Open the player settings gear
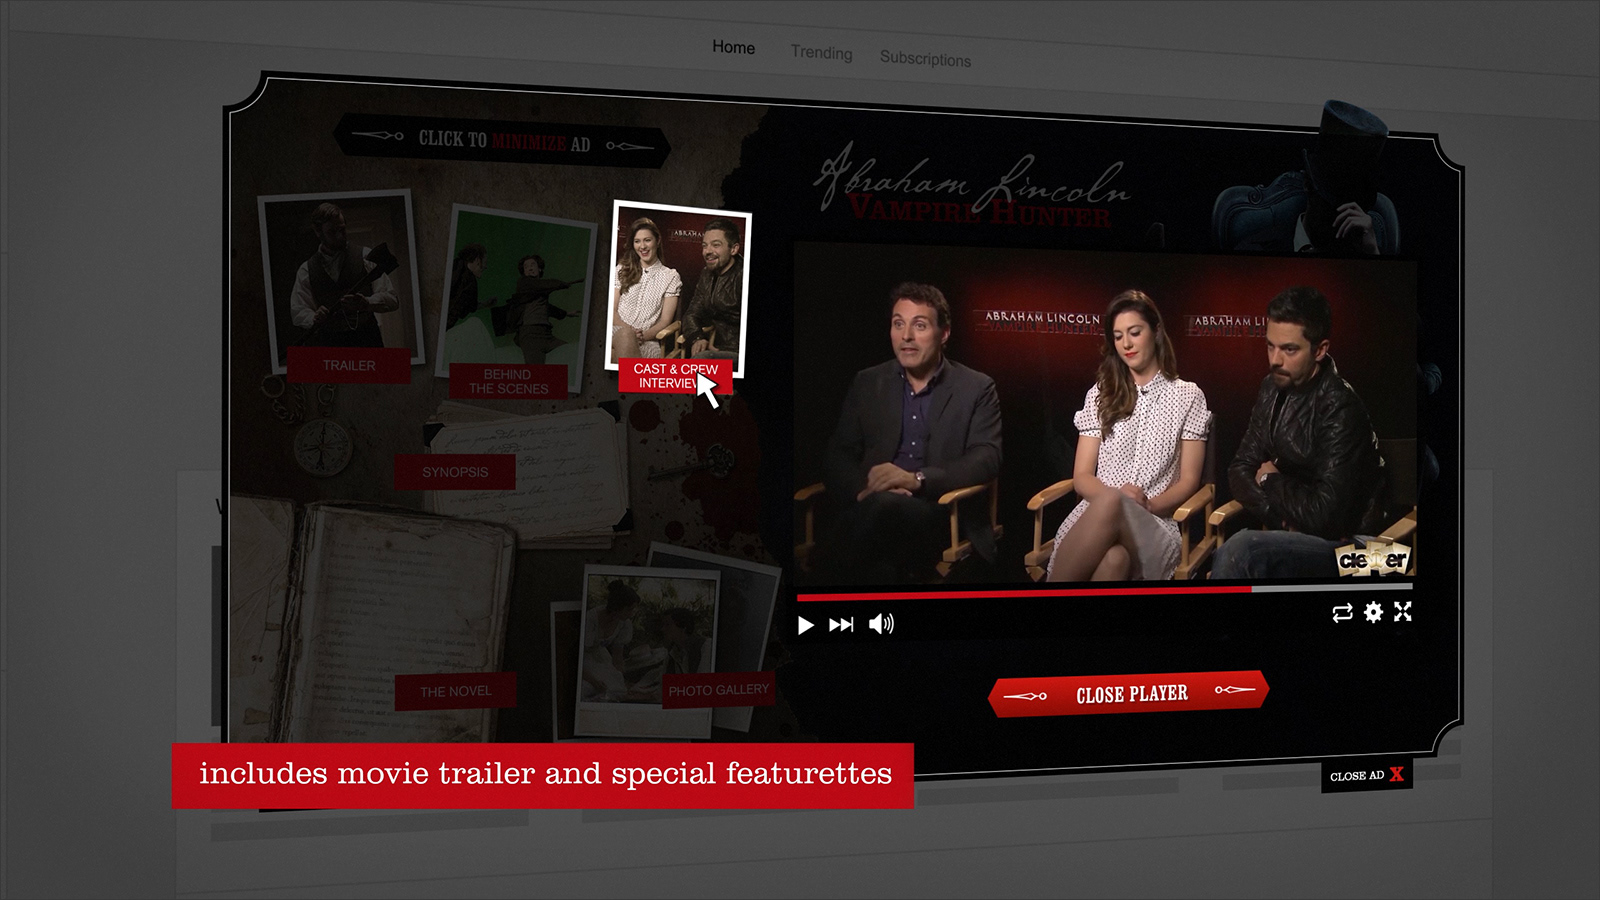Image resolution: width=1600 pixels, height=900 pixels. [1373, 612]
